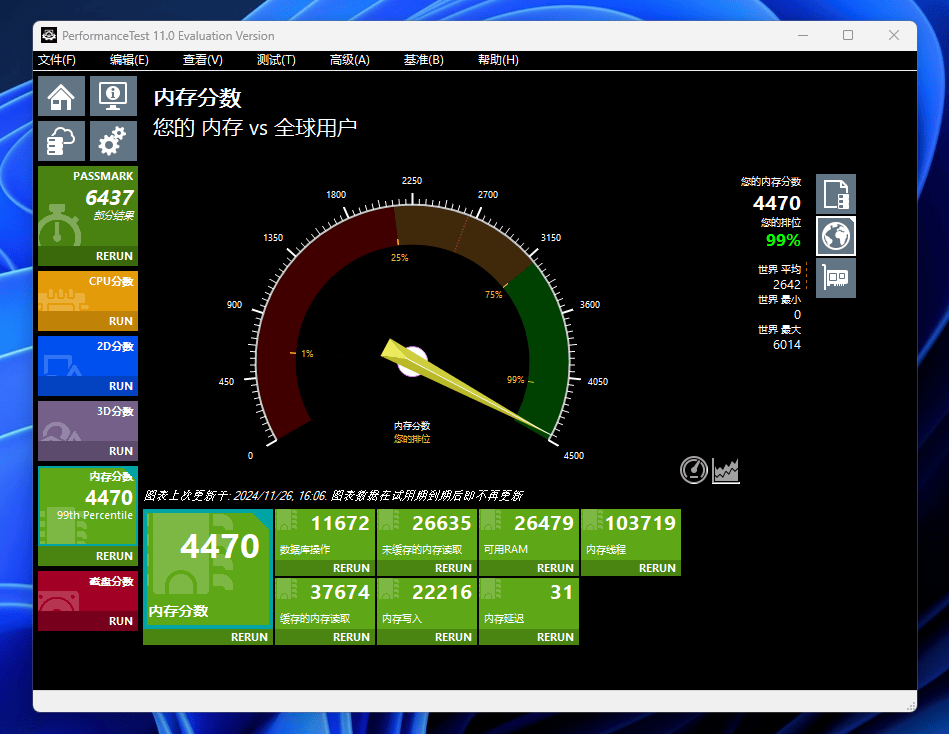Select the 内存分数 4470 sidebar tile
Image resolution: width=949 pixels, height=734 pixels.
pos(88,506)
